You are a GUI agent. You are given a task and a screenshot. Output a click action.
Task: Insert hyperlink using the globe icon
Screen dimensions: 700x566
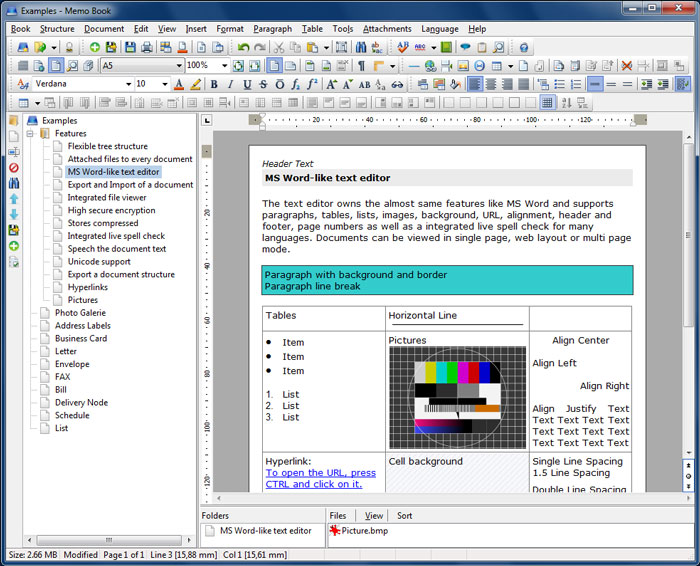pyautogui.click(x=430, y=66)
